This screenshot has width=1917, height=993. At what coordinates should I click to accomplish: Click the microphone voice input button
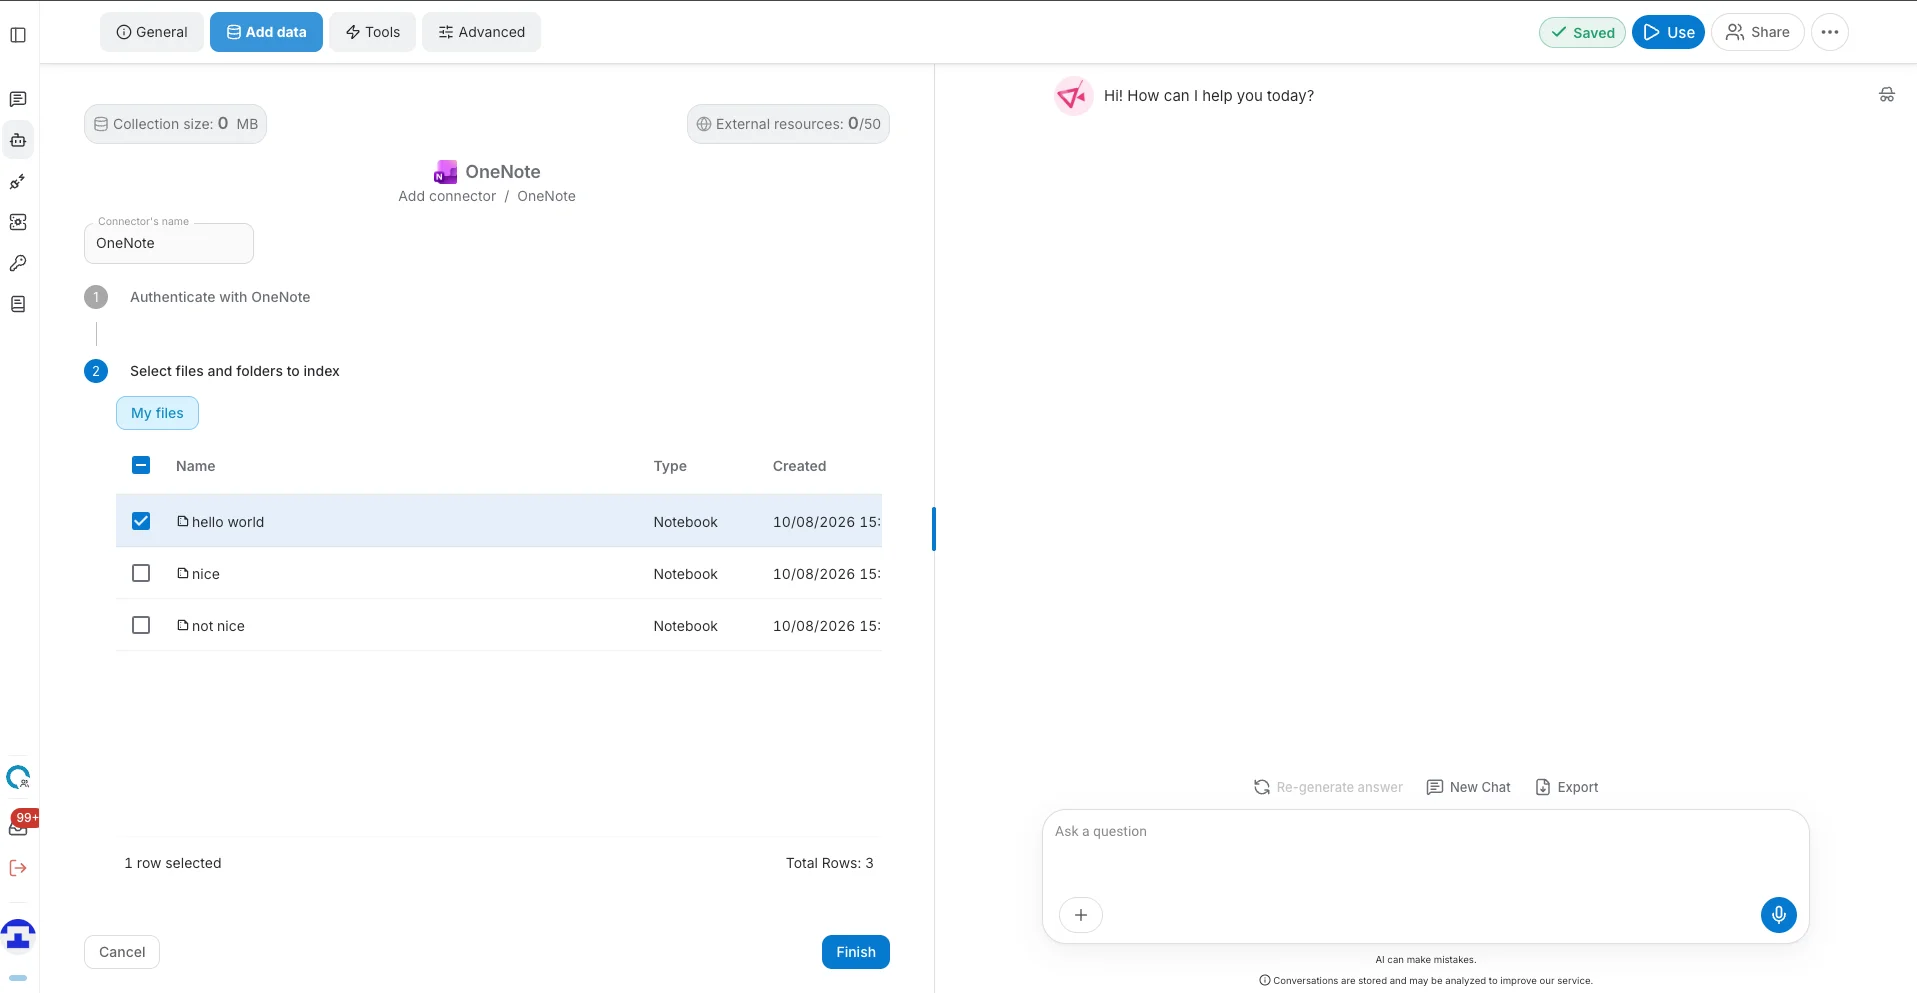pyautogui.click(x=1779, y=915)
